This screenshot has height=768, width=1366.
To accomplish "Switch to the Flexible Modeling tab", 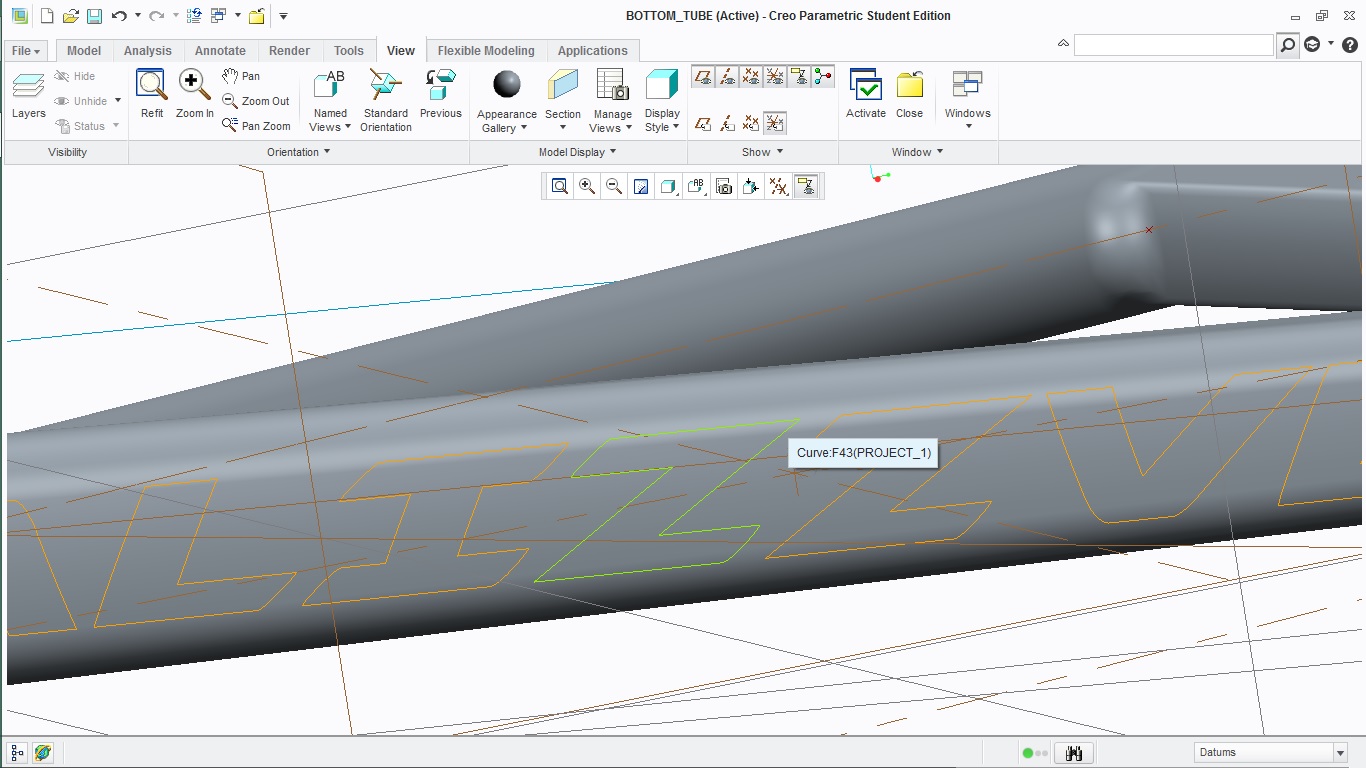I will point(486,51).
